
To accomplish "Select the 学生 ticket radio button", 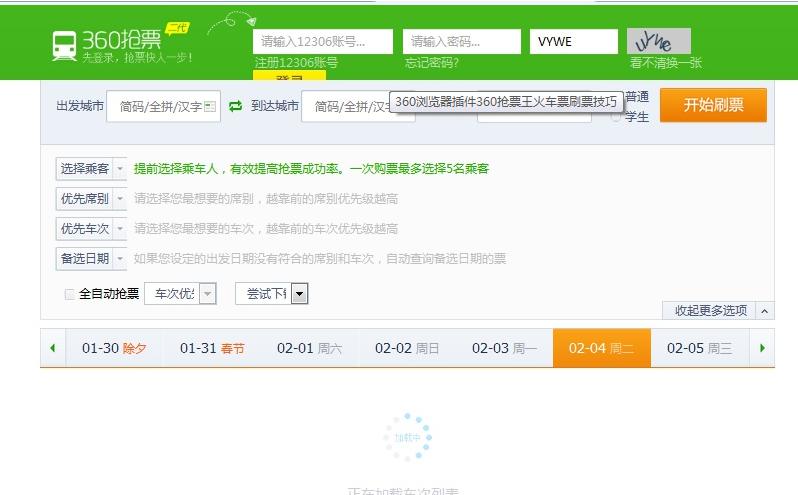I will (x=616, y=117).
